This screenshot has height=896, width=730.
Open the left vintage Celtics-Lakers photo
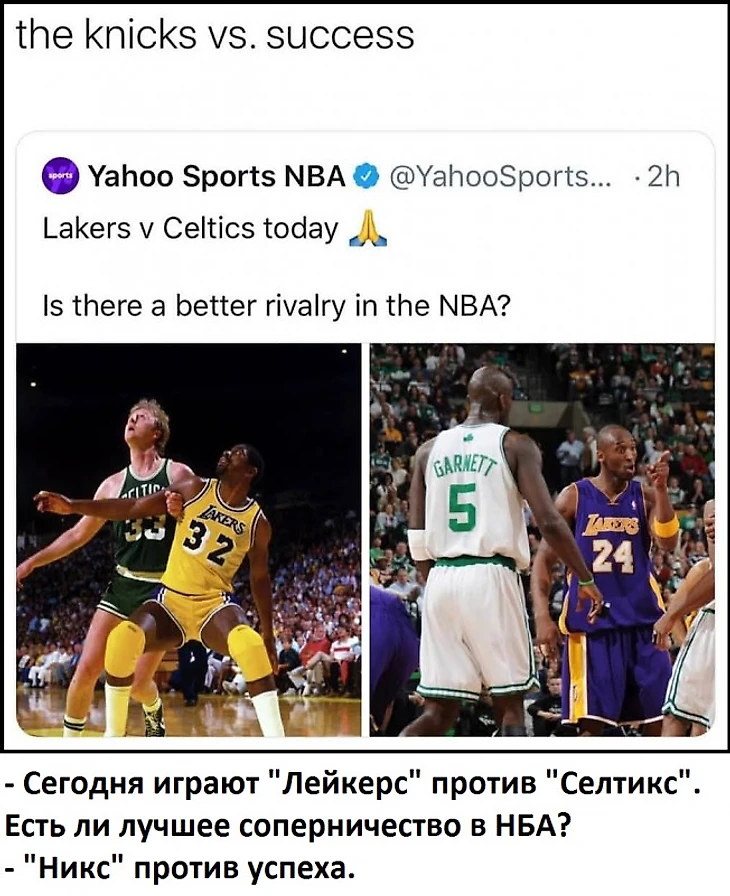(x=188, y=539)
